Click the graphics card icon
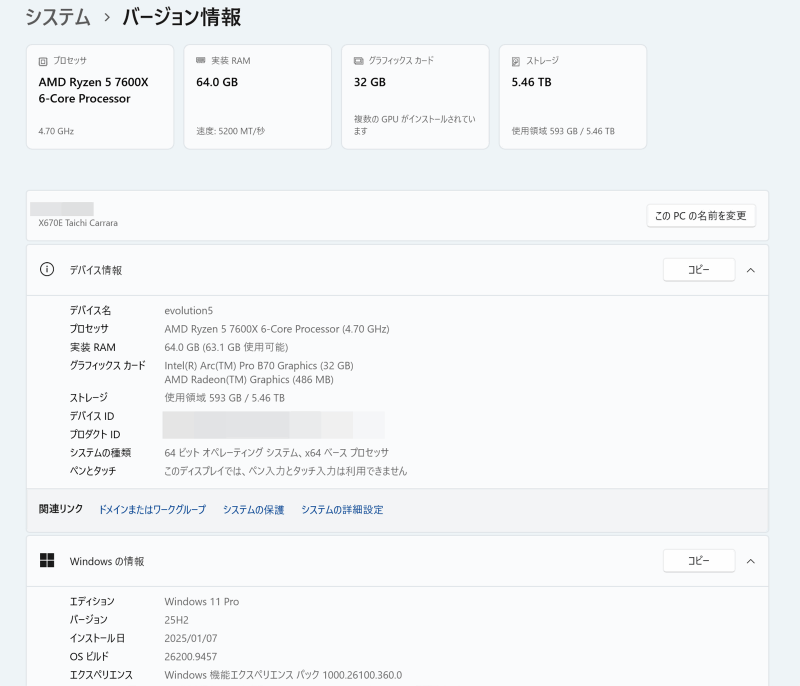The height and width of the screenshot is (686, 800). point(359,61)
